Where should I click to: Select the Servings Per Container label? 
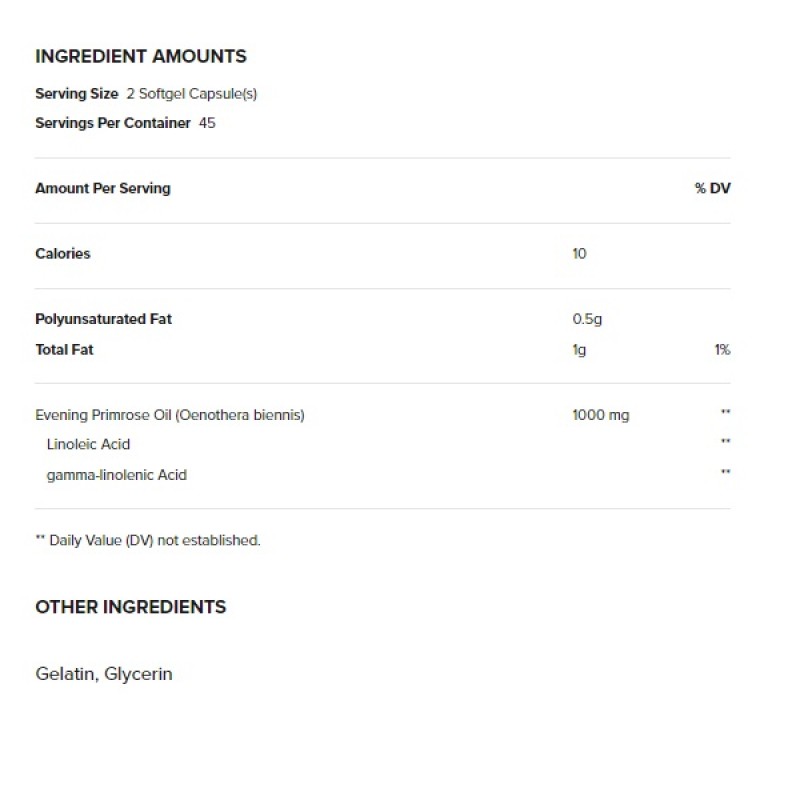(113, 123)
